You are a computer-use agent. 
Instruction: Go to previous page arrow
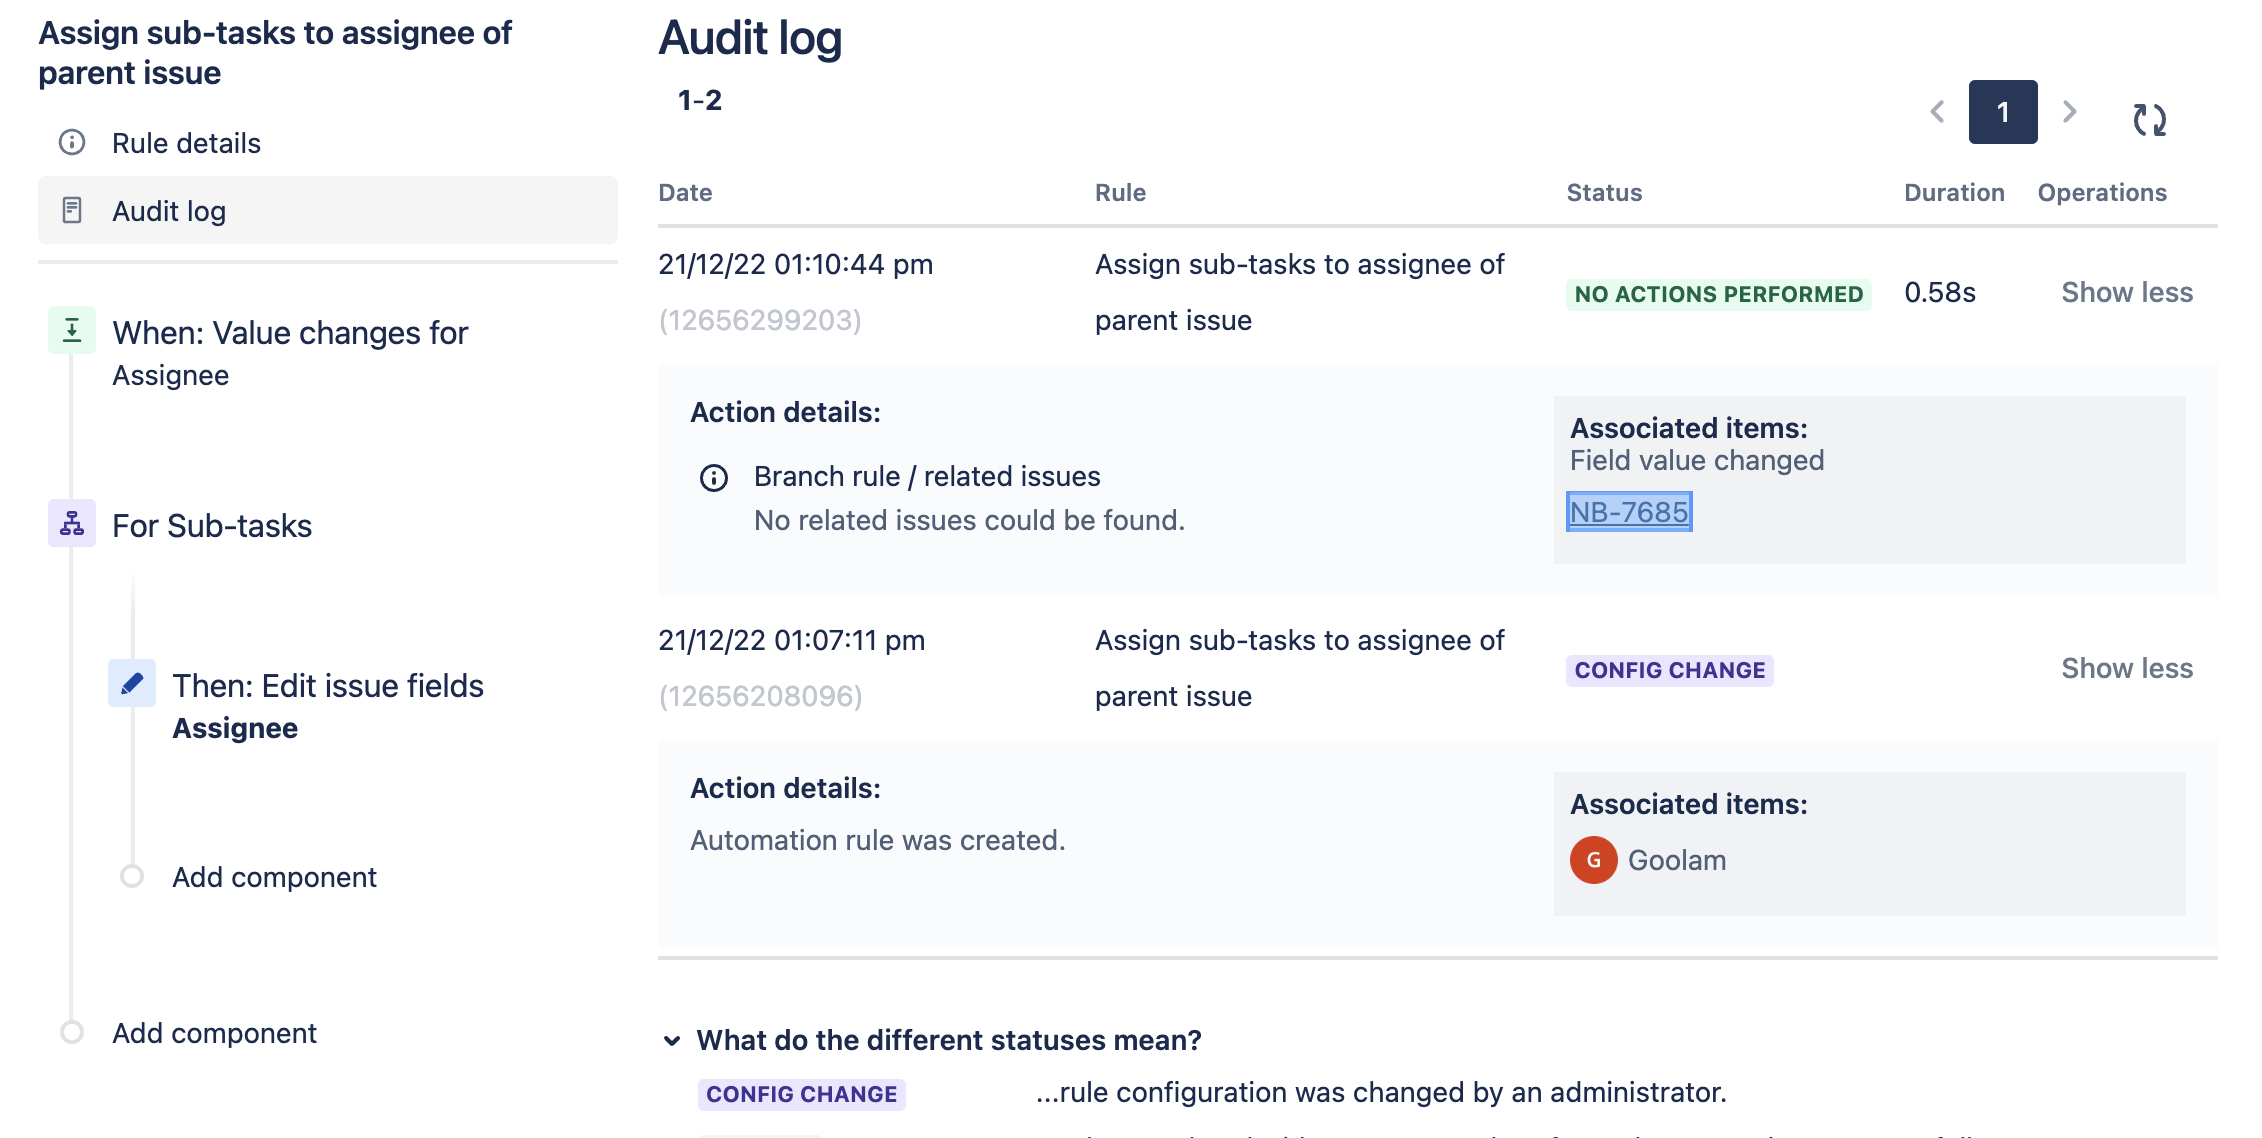1937,112
